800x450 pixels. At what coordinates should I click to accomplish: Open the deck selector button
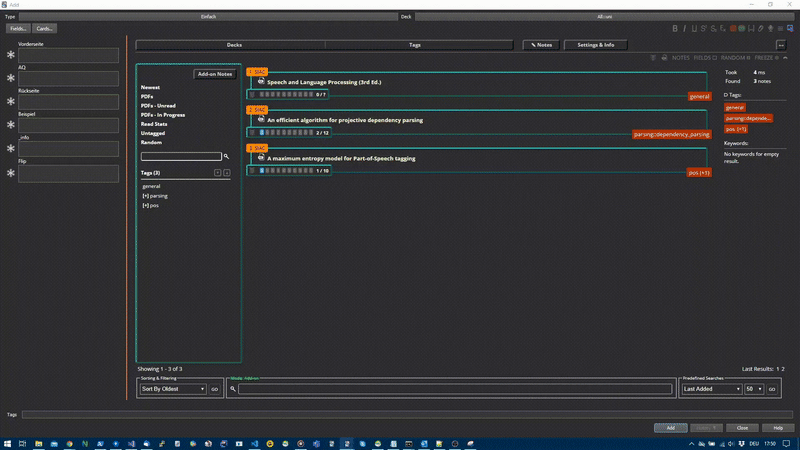(x=605, y=17)
